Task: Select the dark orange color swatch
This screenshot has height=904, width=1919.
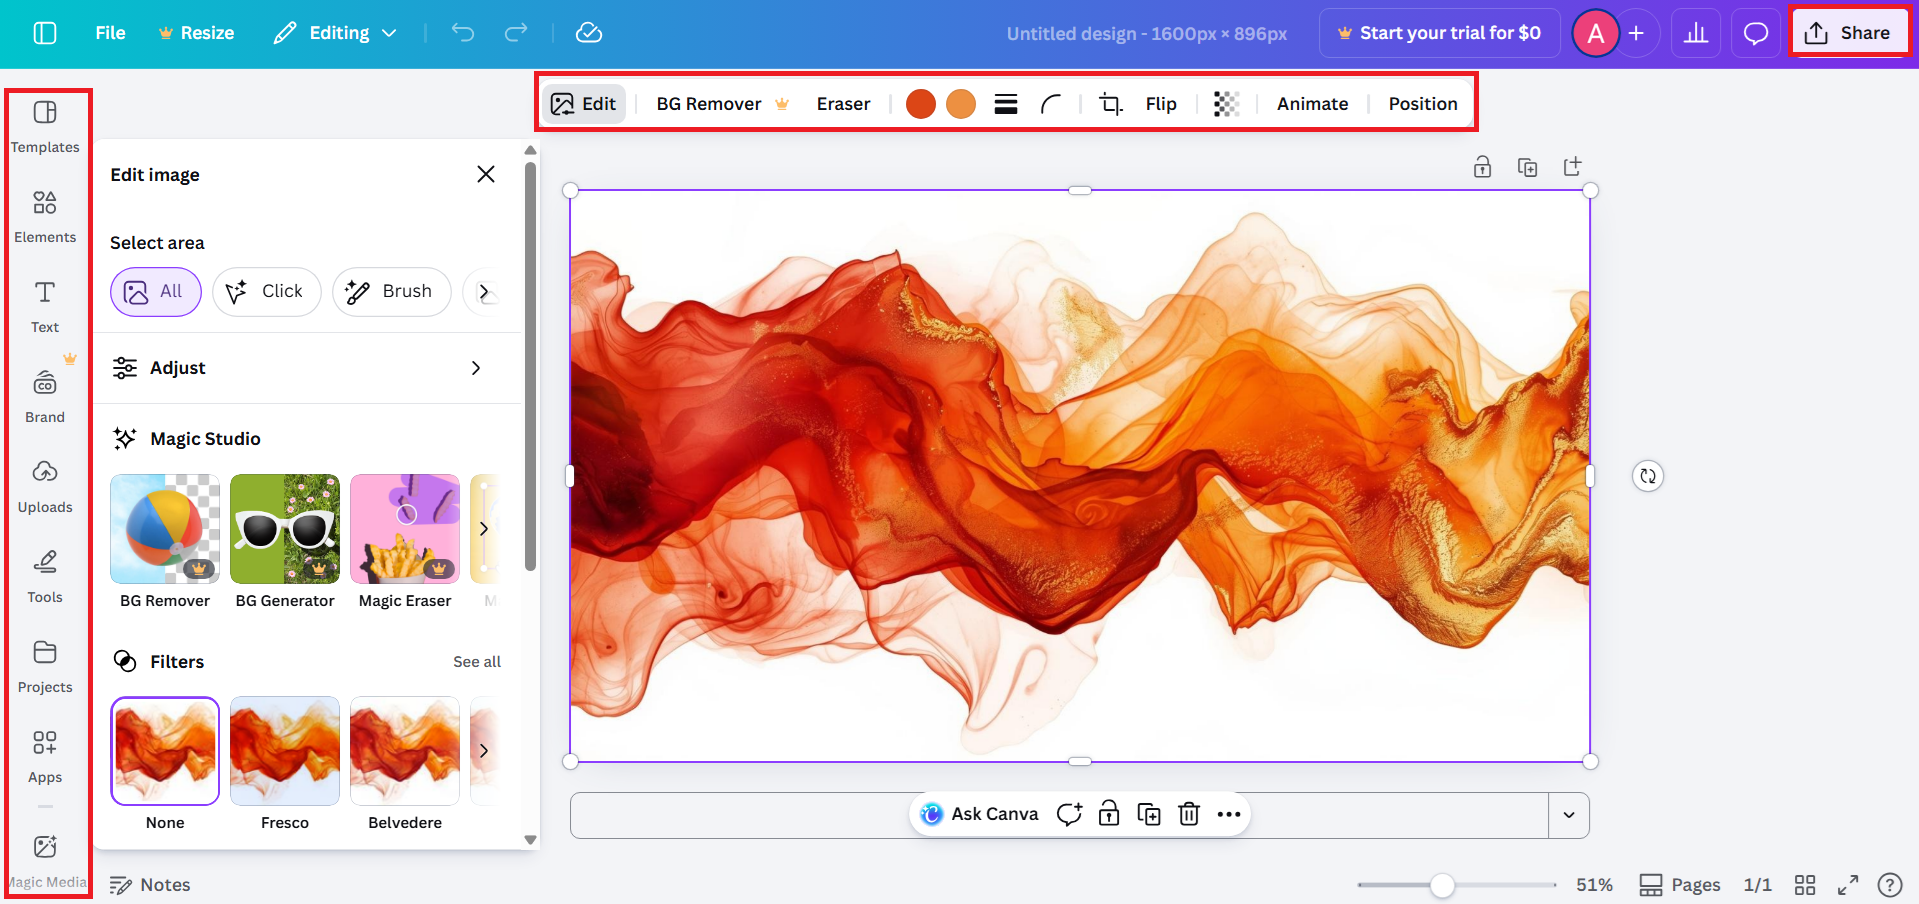Action: pyautogui.click(x=920, y=104)
